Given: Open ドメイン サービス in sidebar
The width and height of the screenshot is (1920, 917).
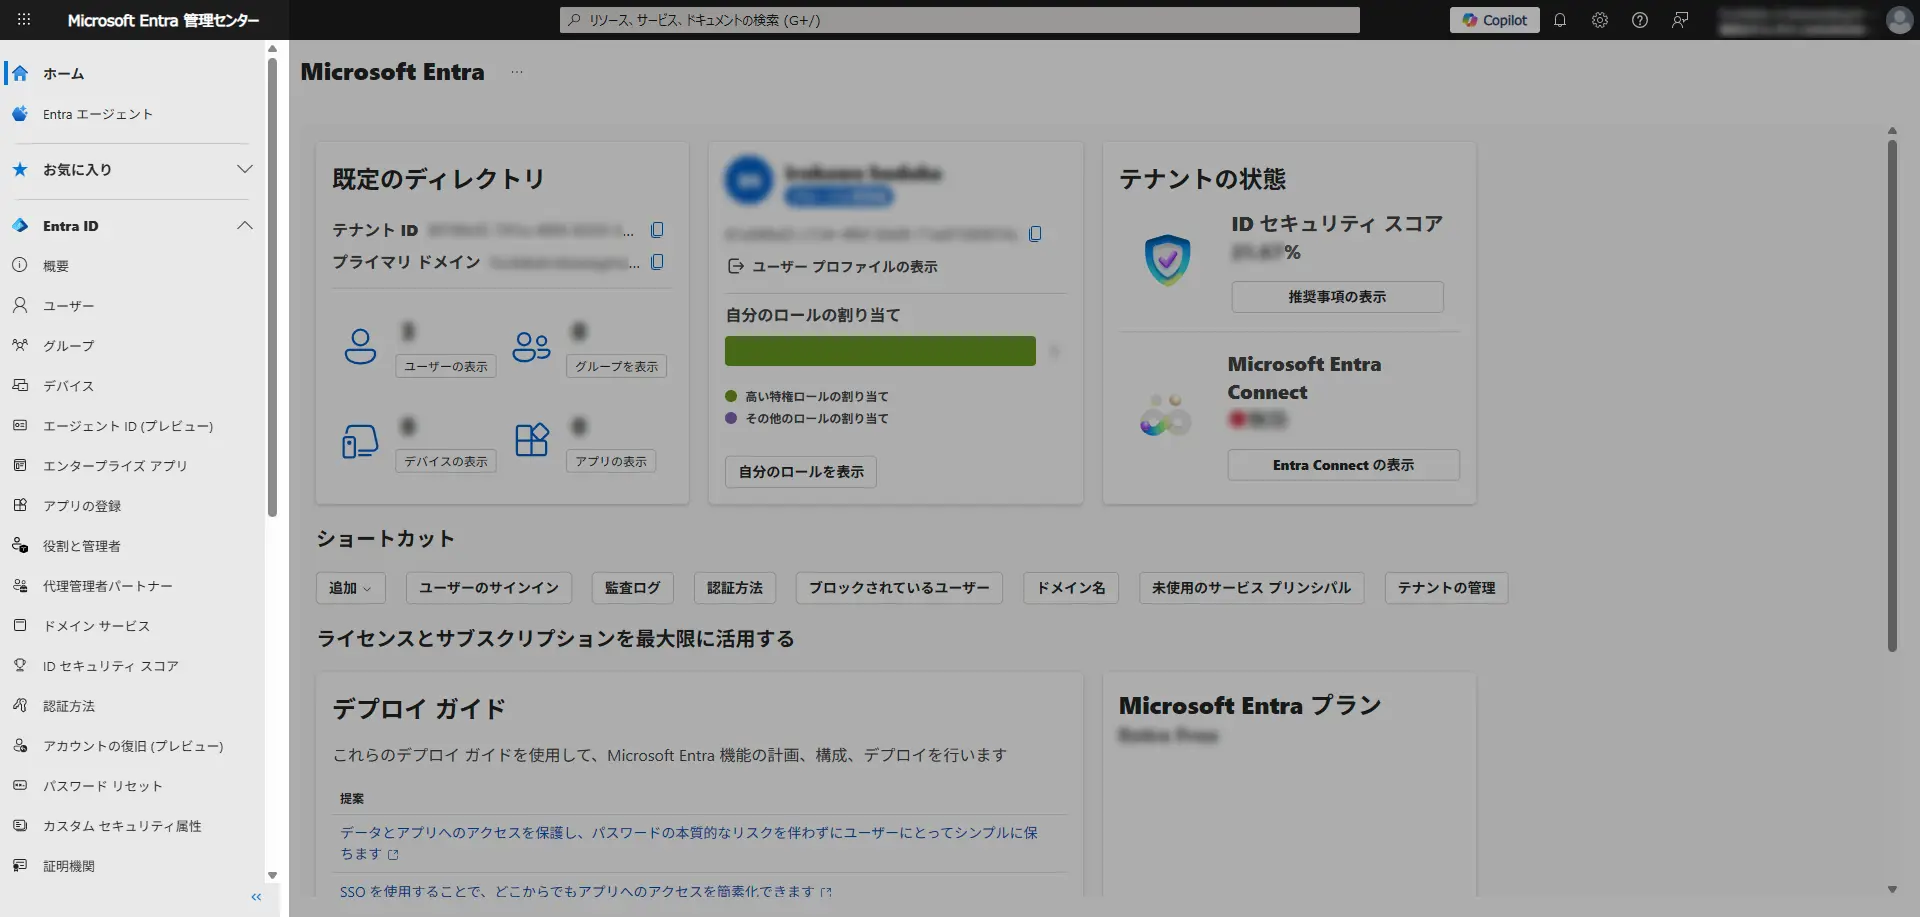Looking at the screenshot, I should [134, 626].
